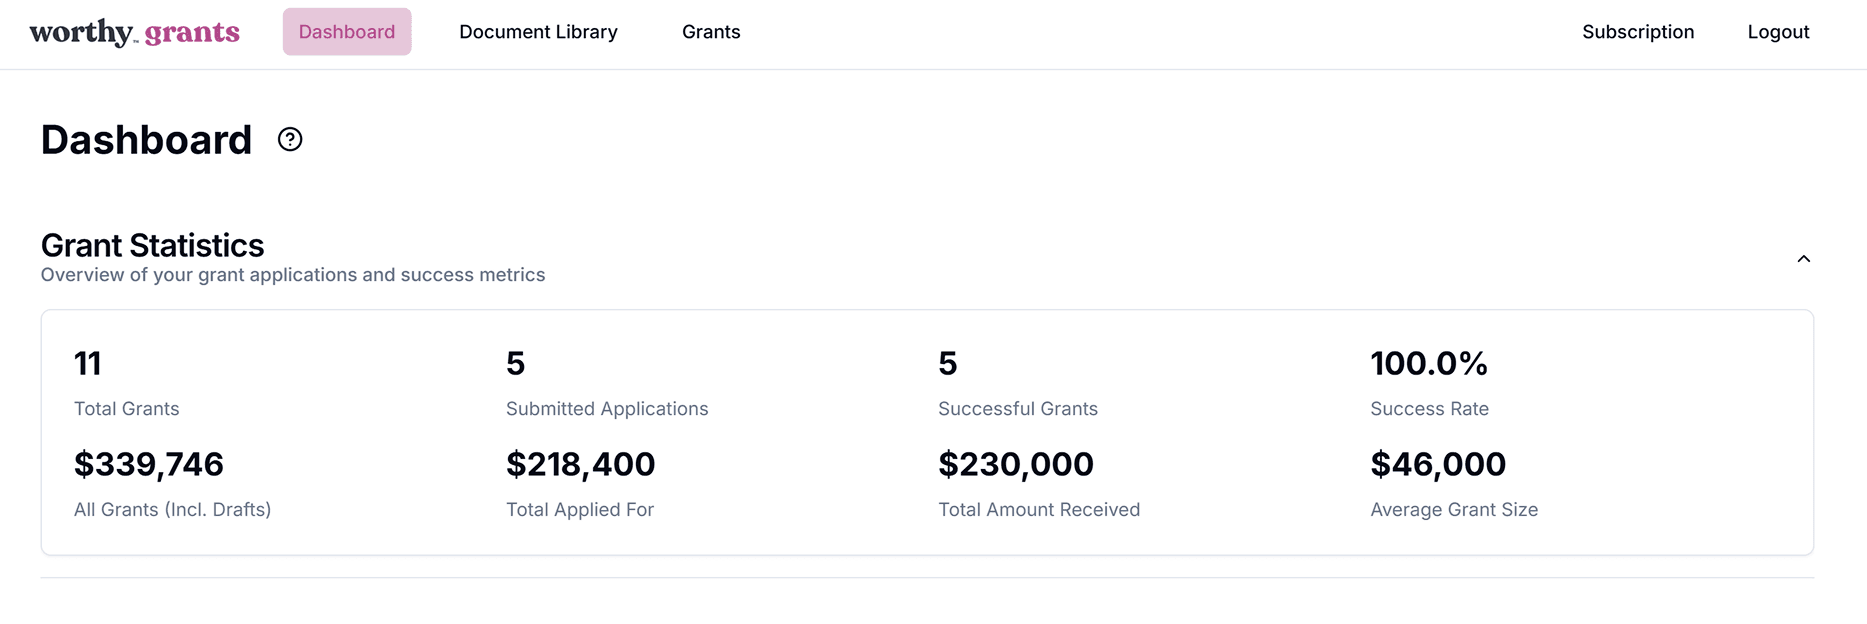This screenshot has height=624, width=1867.
Task: Open the Dashboard help question mark icon
Action: [x=290, y=140]
